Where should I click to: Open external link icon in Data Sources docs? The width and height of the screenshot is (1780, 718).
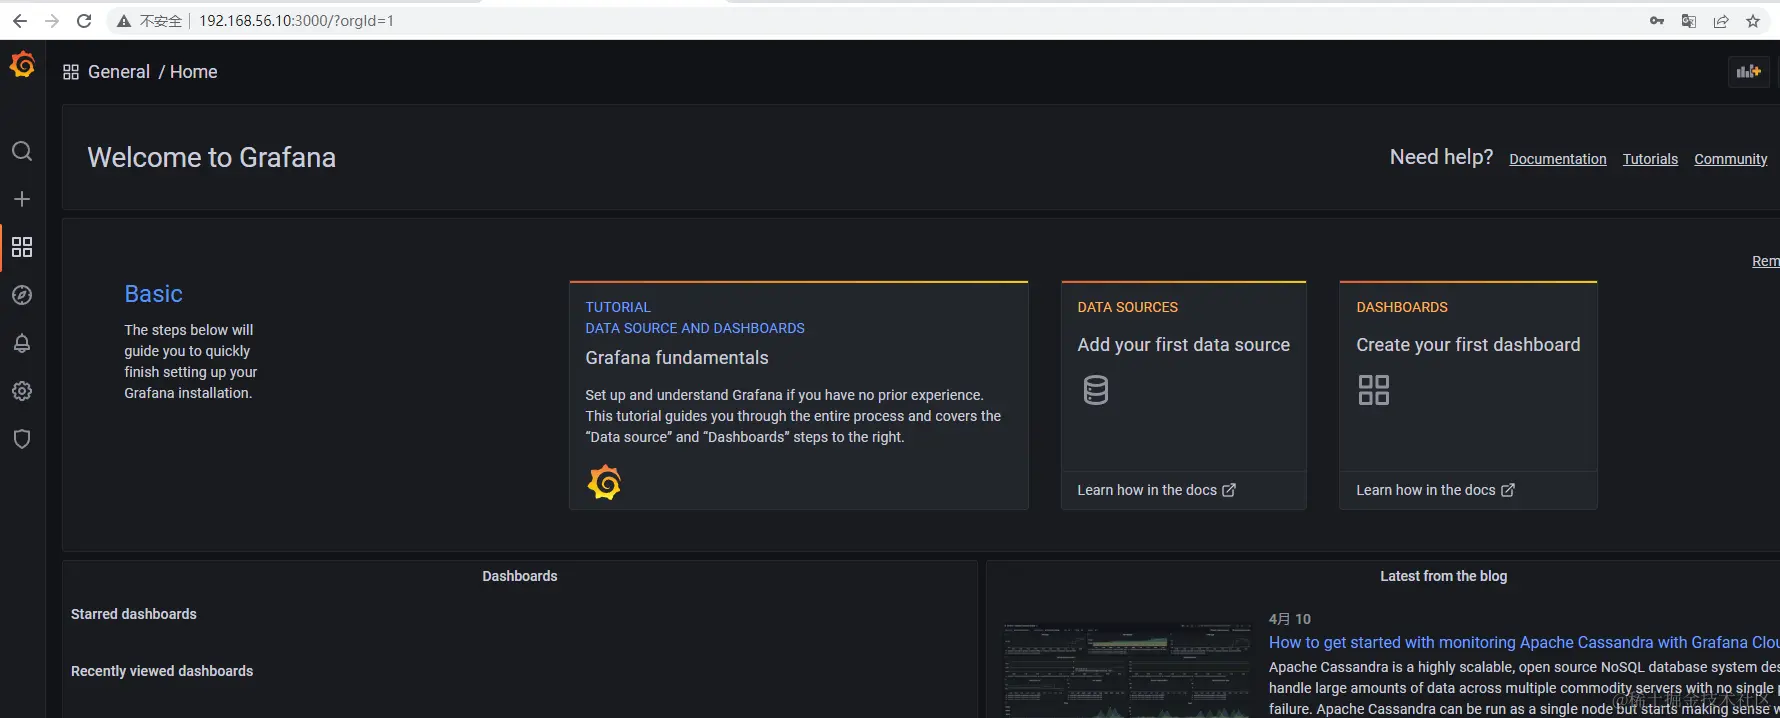(x=1229, y=490)
